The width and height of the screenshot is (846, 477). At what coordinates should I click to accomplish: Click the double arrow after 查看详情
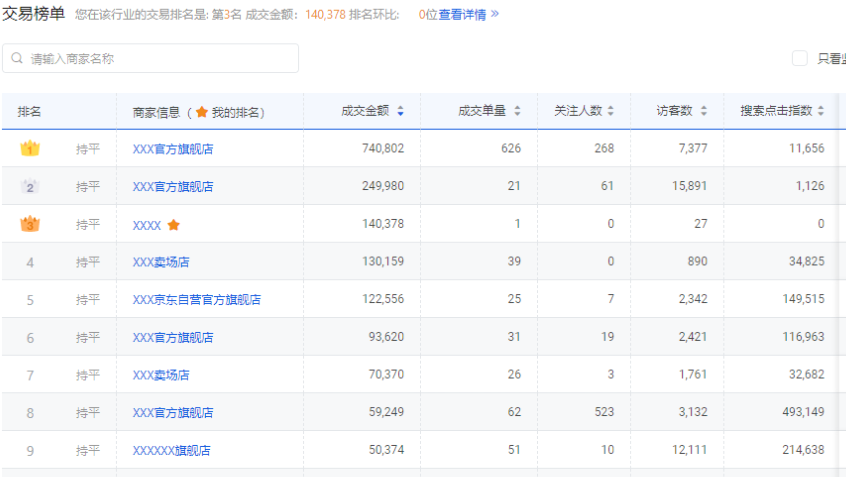point(494,14)
